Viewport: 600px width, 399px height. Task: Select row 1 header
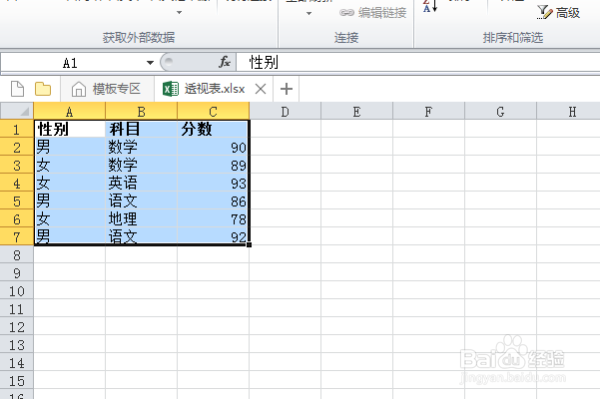tap(16, 129)
